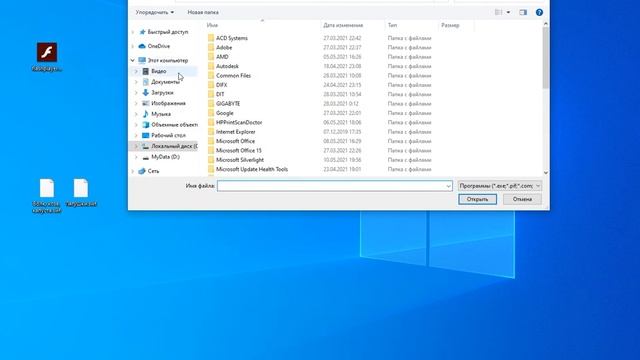The image size is (640, 360).
Task: Change view layout icon in toolbar
Action: pyautogui.click(x=498, y=12)
